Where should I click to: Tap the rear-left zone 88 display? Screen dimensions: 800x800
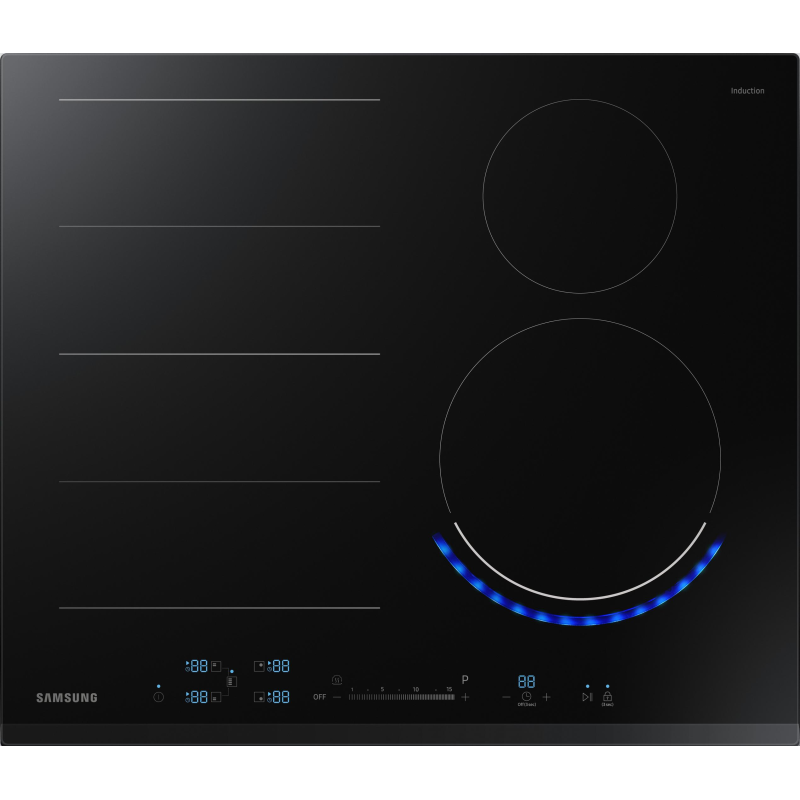(199, 666)
